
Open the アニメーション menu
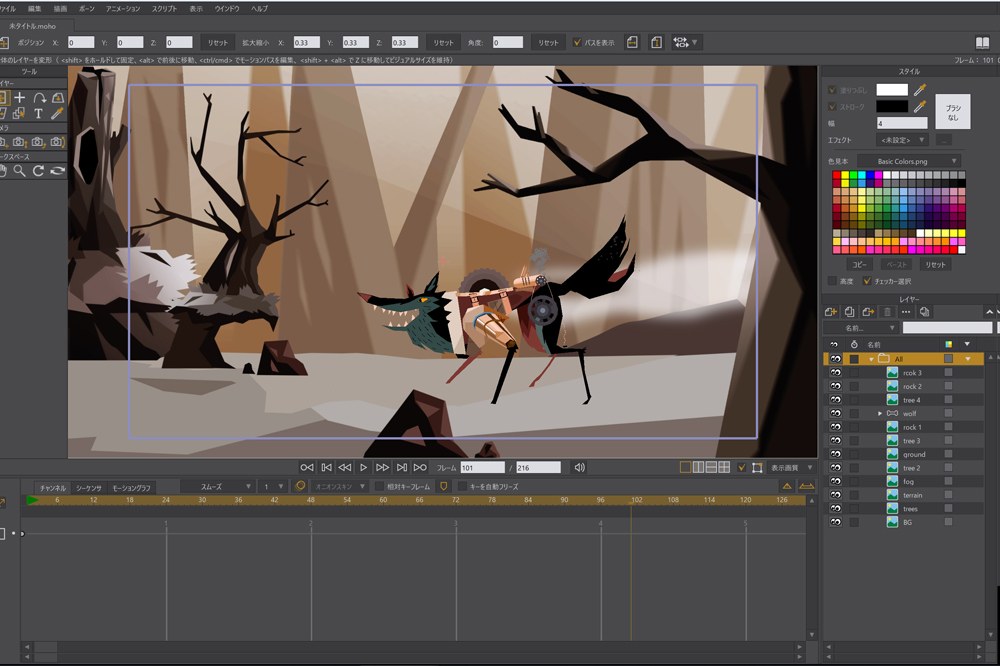click(x=123, y=8)
